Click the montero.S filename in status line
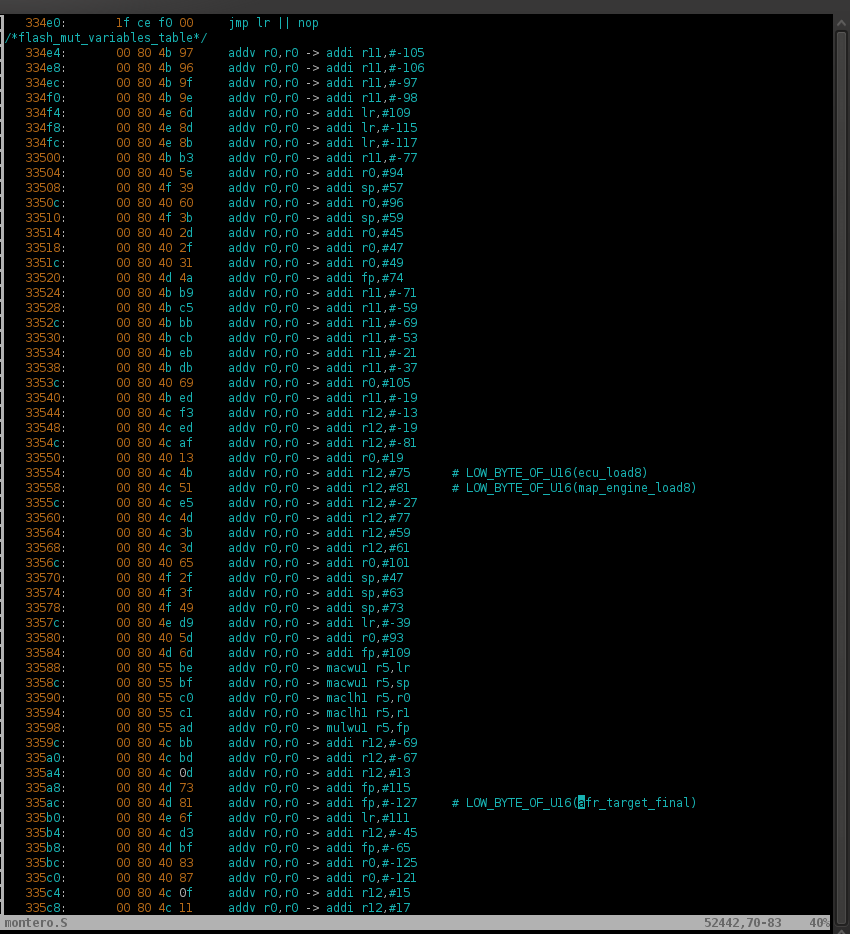 tap(36, 923)
